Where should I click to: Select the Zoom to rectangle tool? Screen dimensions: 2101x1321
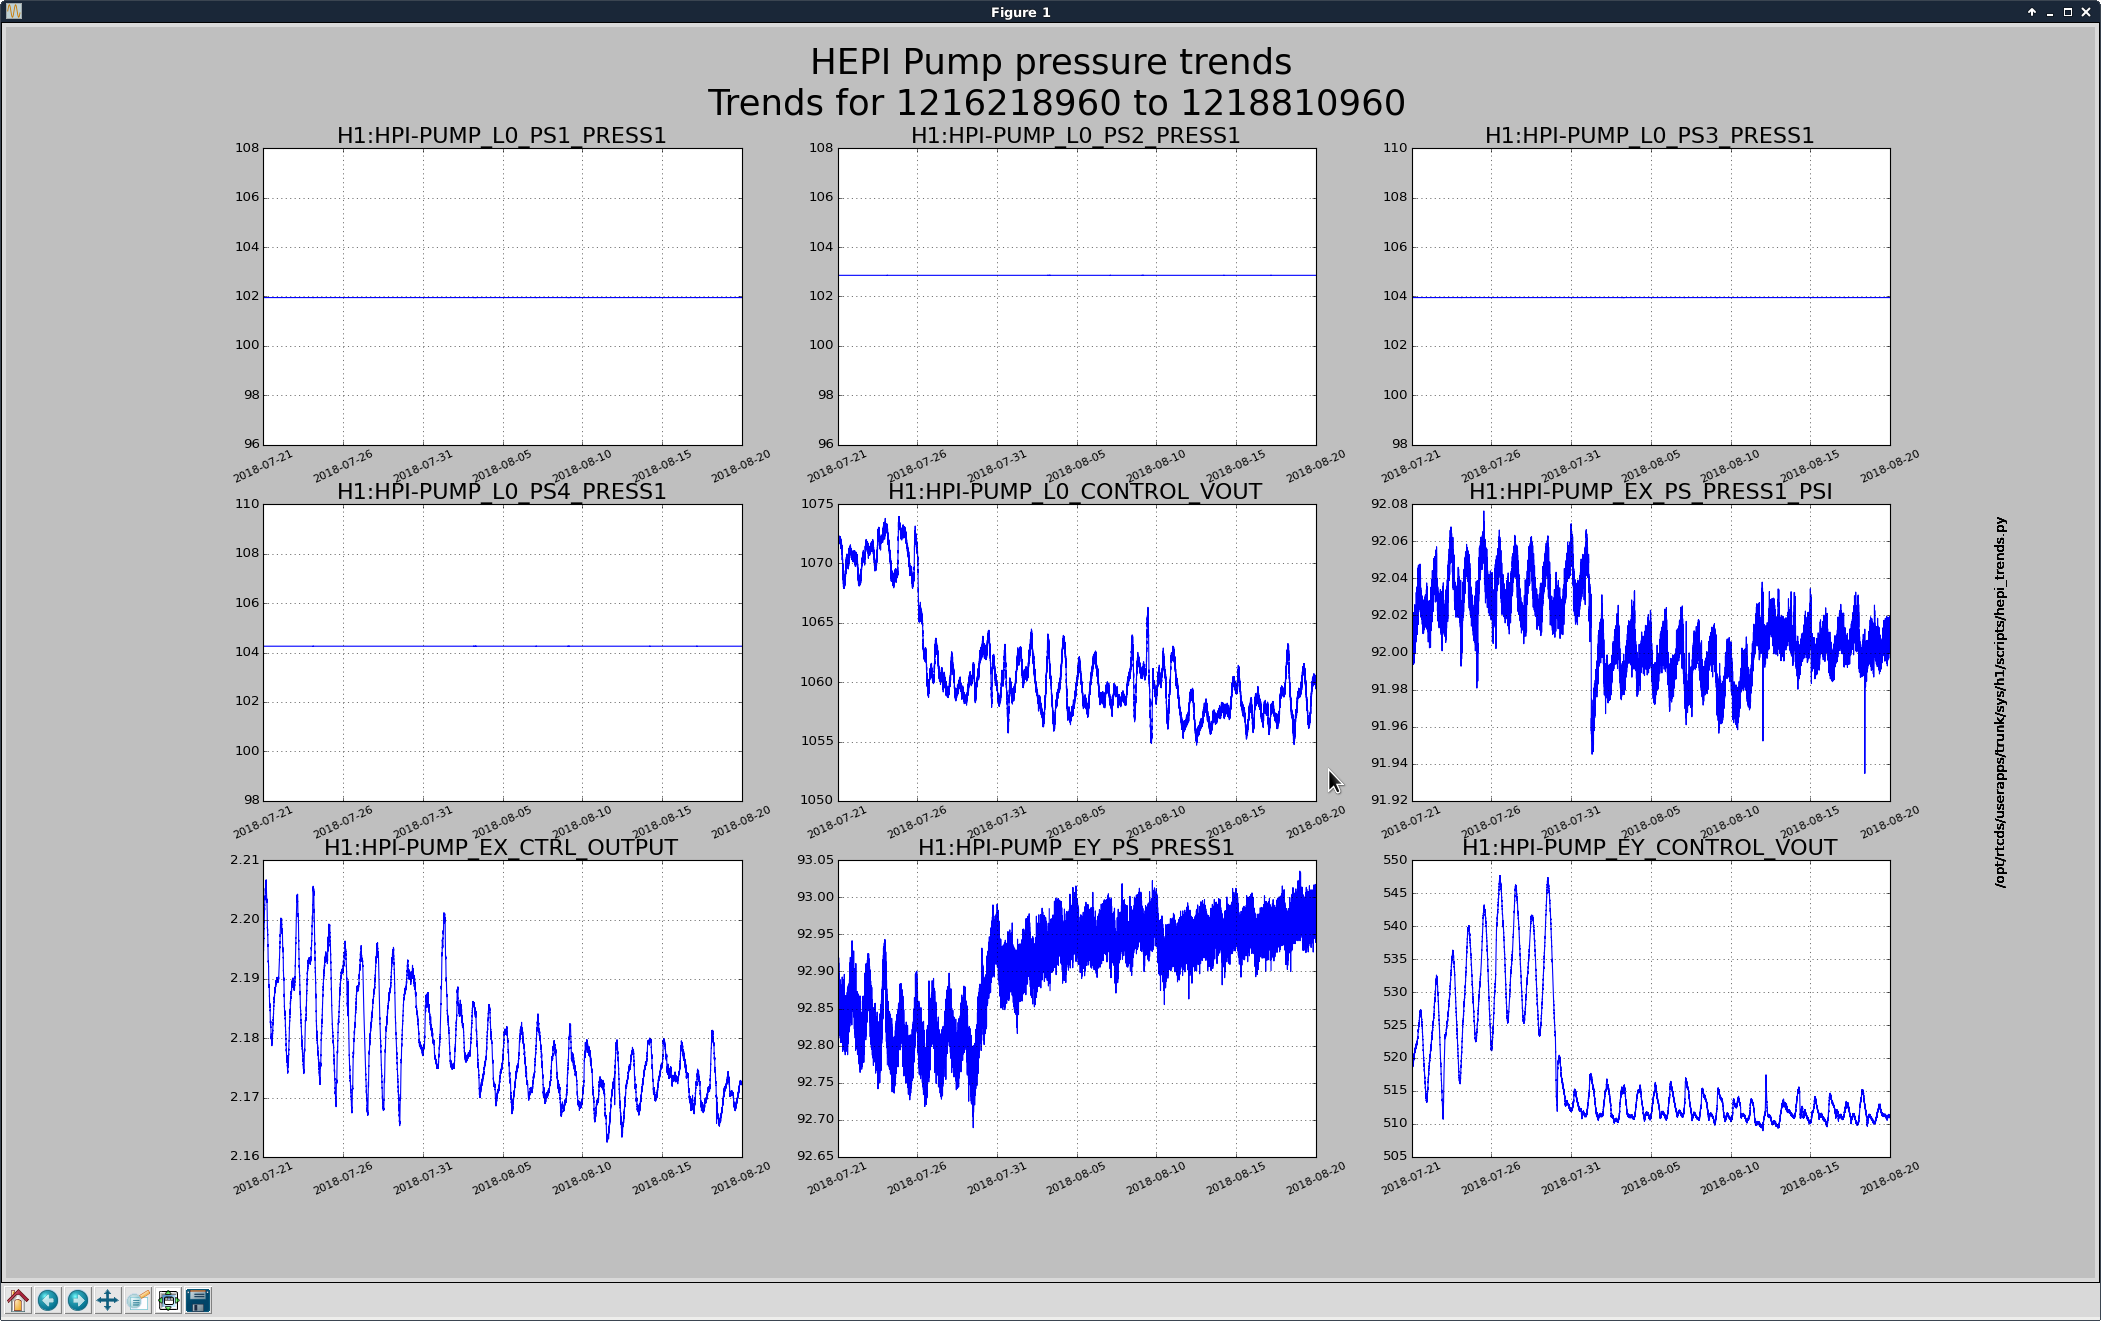[138, 1300]
